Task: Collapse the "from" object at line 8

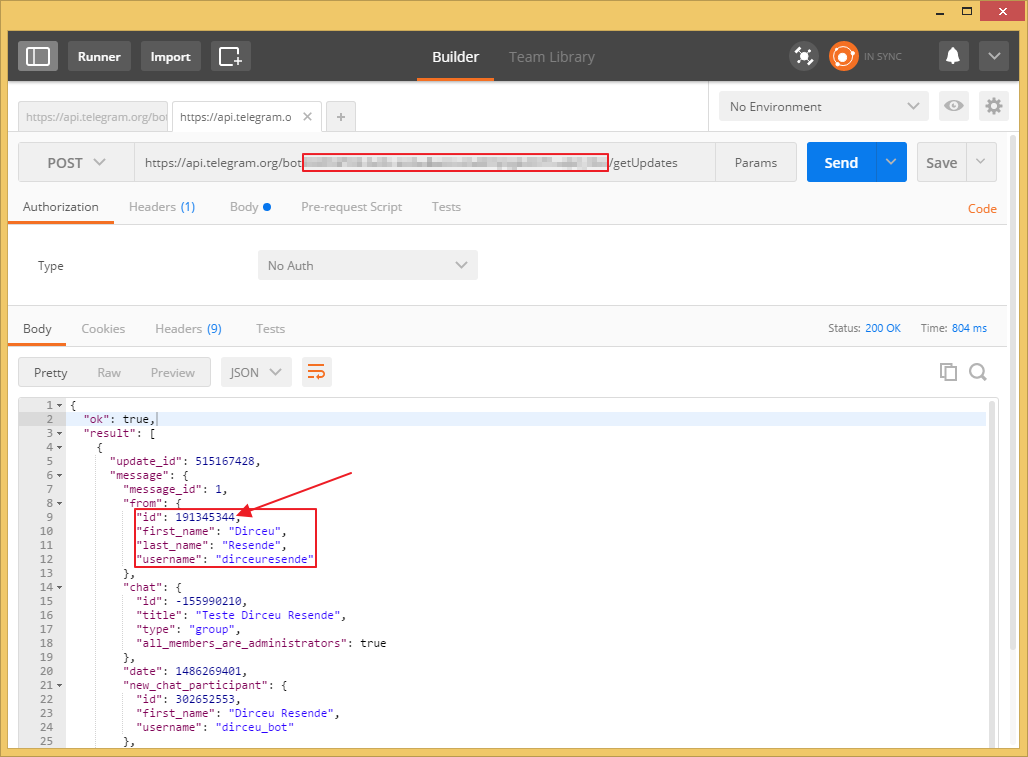Action: [x=60, y=504]
